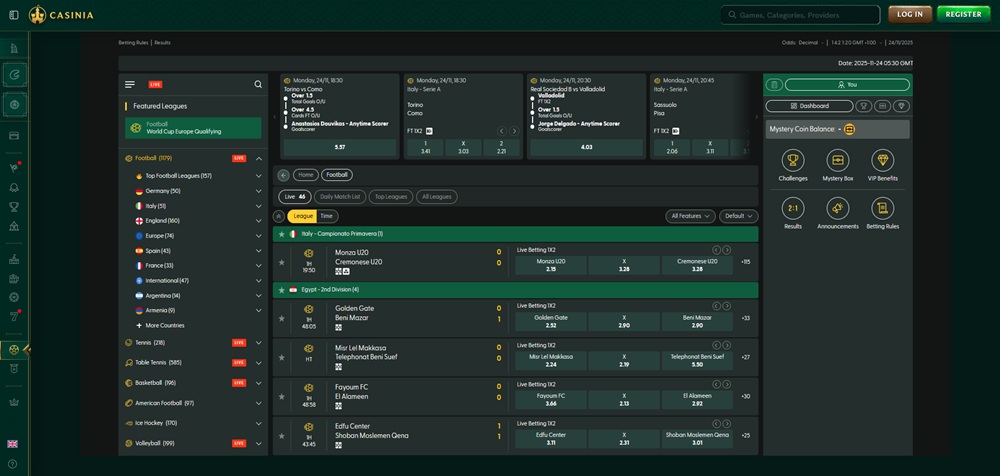Select the active sportsbook football icon in left sidebar

click(14, 350)
